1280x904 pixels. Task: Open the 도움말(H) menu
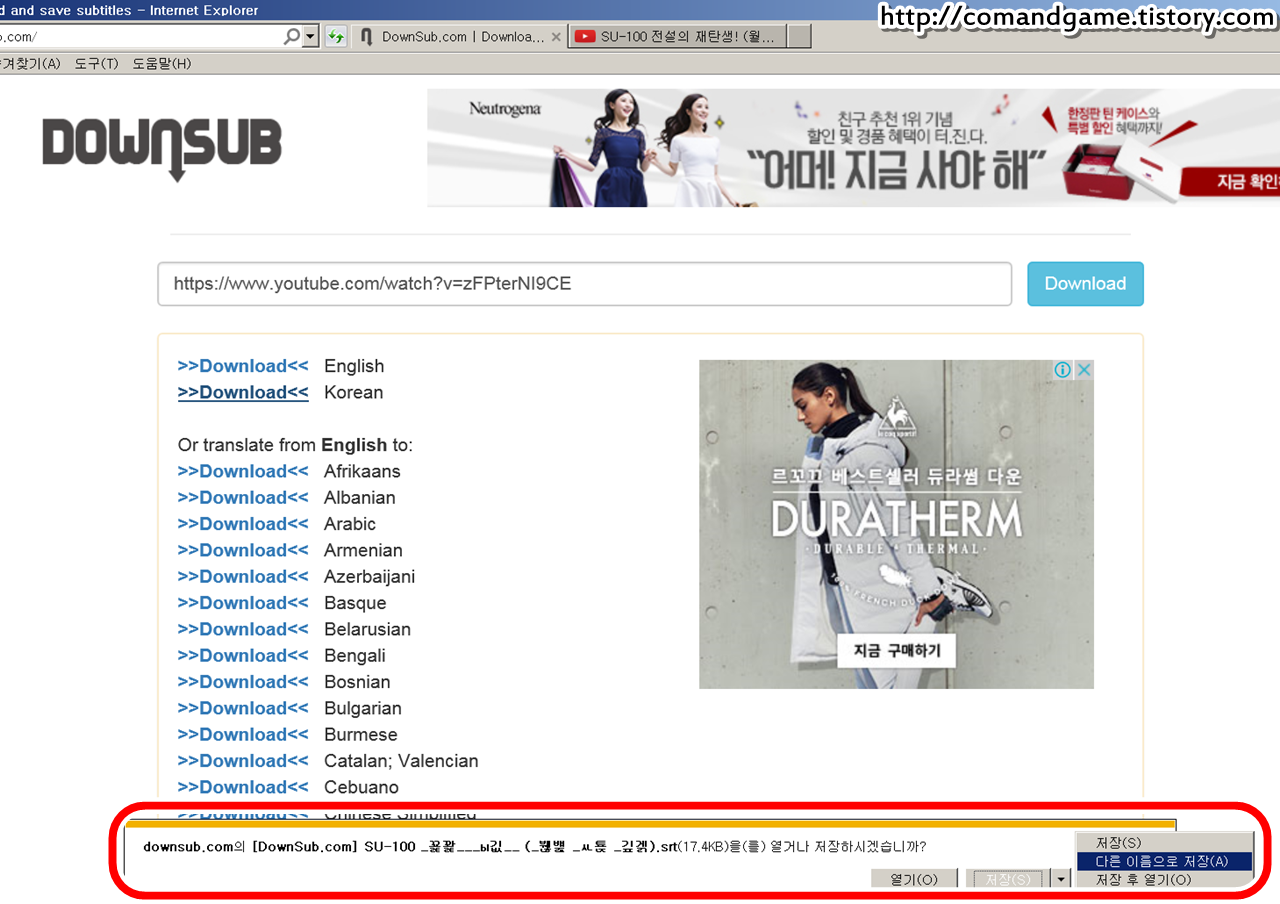161,64
